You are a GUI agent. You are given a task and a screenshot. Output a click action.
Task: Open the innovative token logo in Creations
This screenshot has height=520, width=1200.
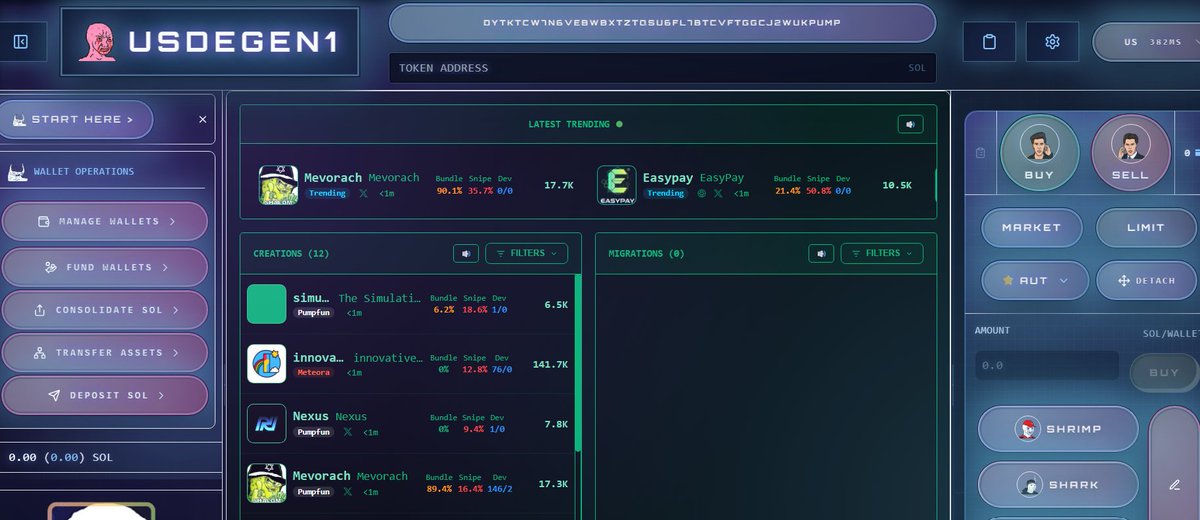click(267, 364)
